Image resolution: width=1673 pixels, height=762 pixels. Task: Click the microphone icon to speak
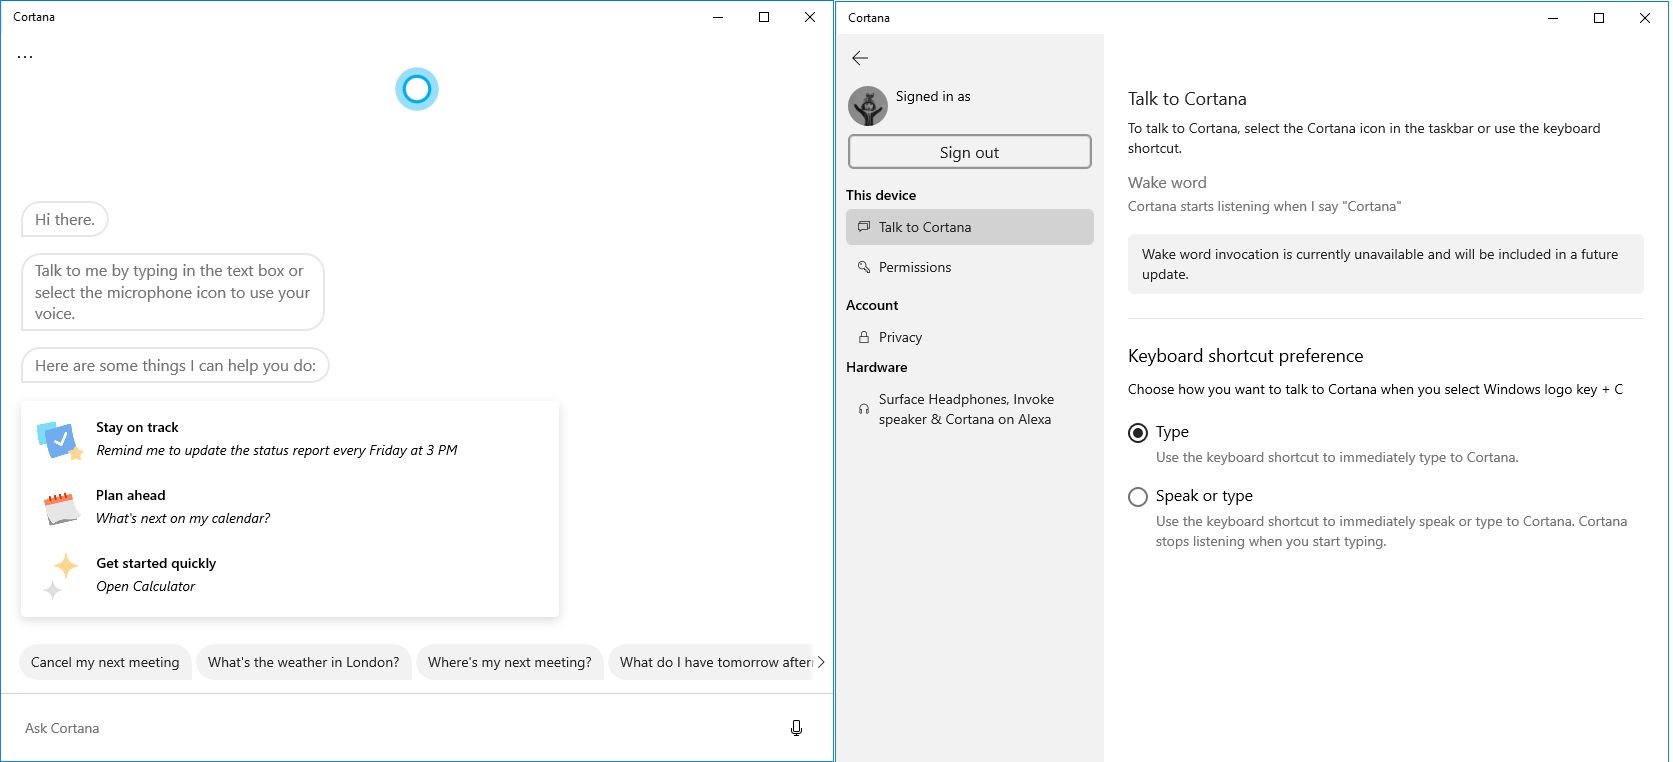point(796,728)
